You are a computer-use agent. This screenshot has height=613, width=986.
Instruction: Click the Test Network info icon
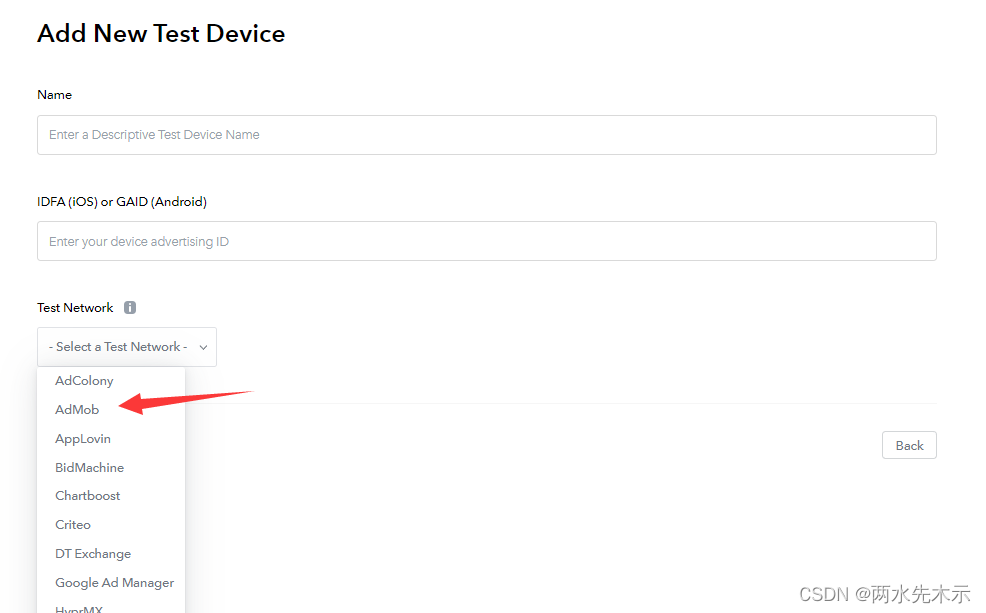coord(130,307)
